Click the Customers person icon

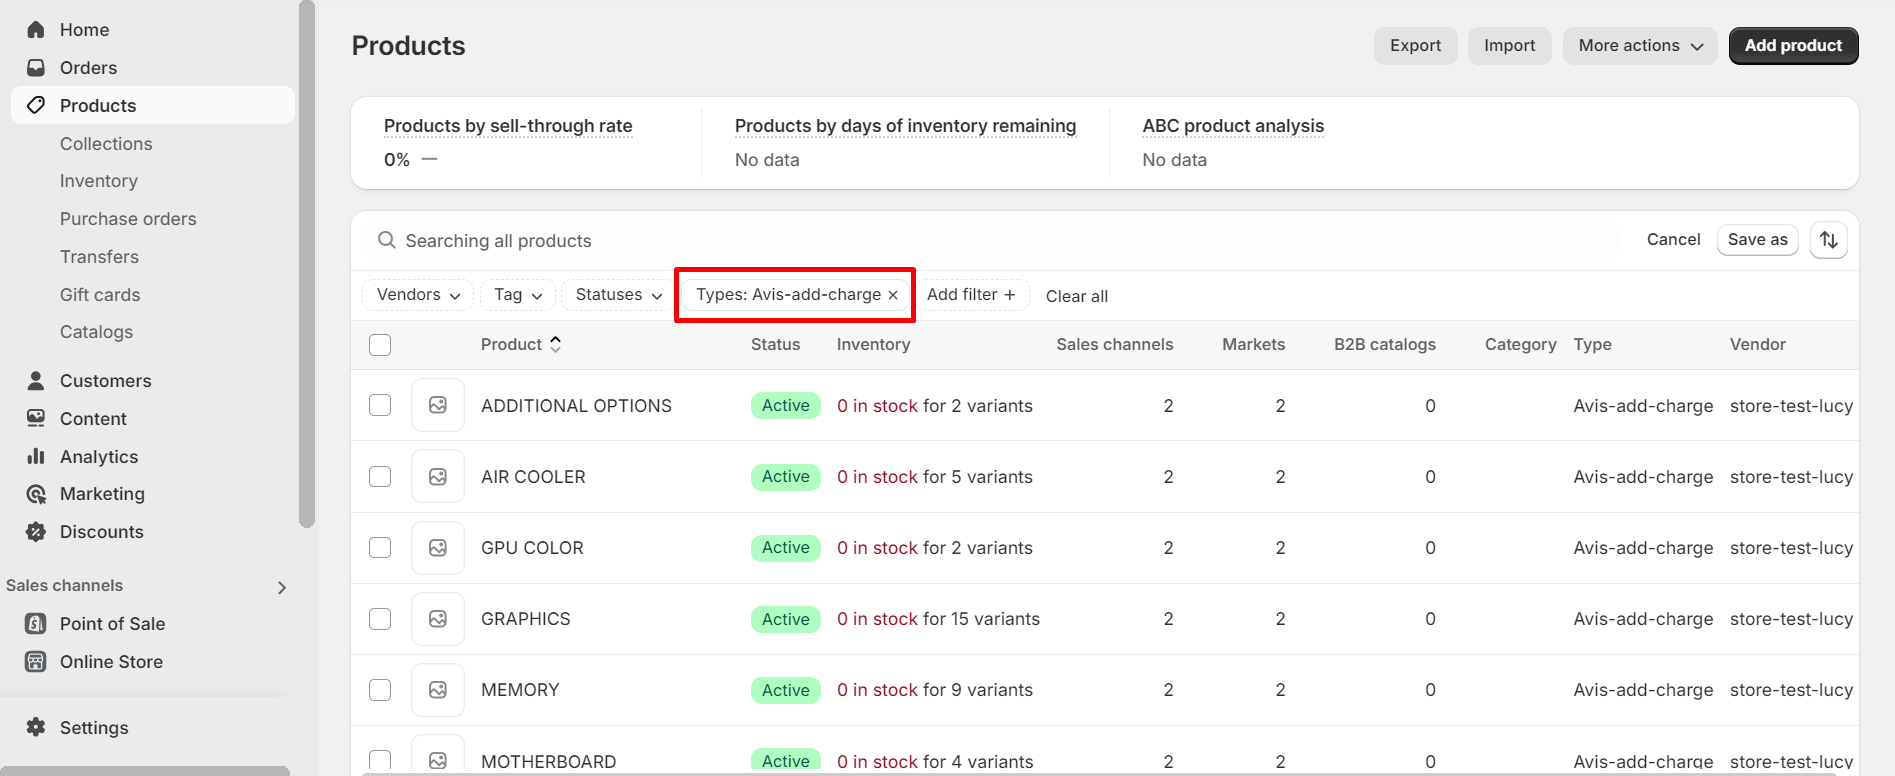click(x=36, y=381)
